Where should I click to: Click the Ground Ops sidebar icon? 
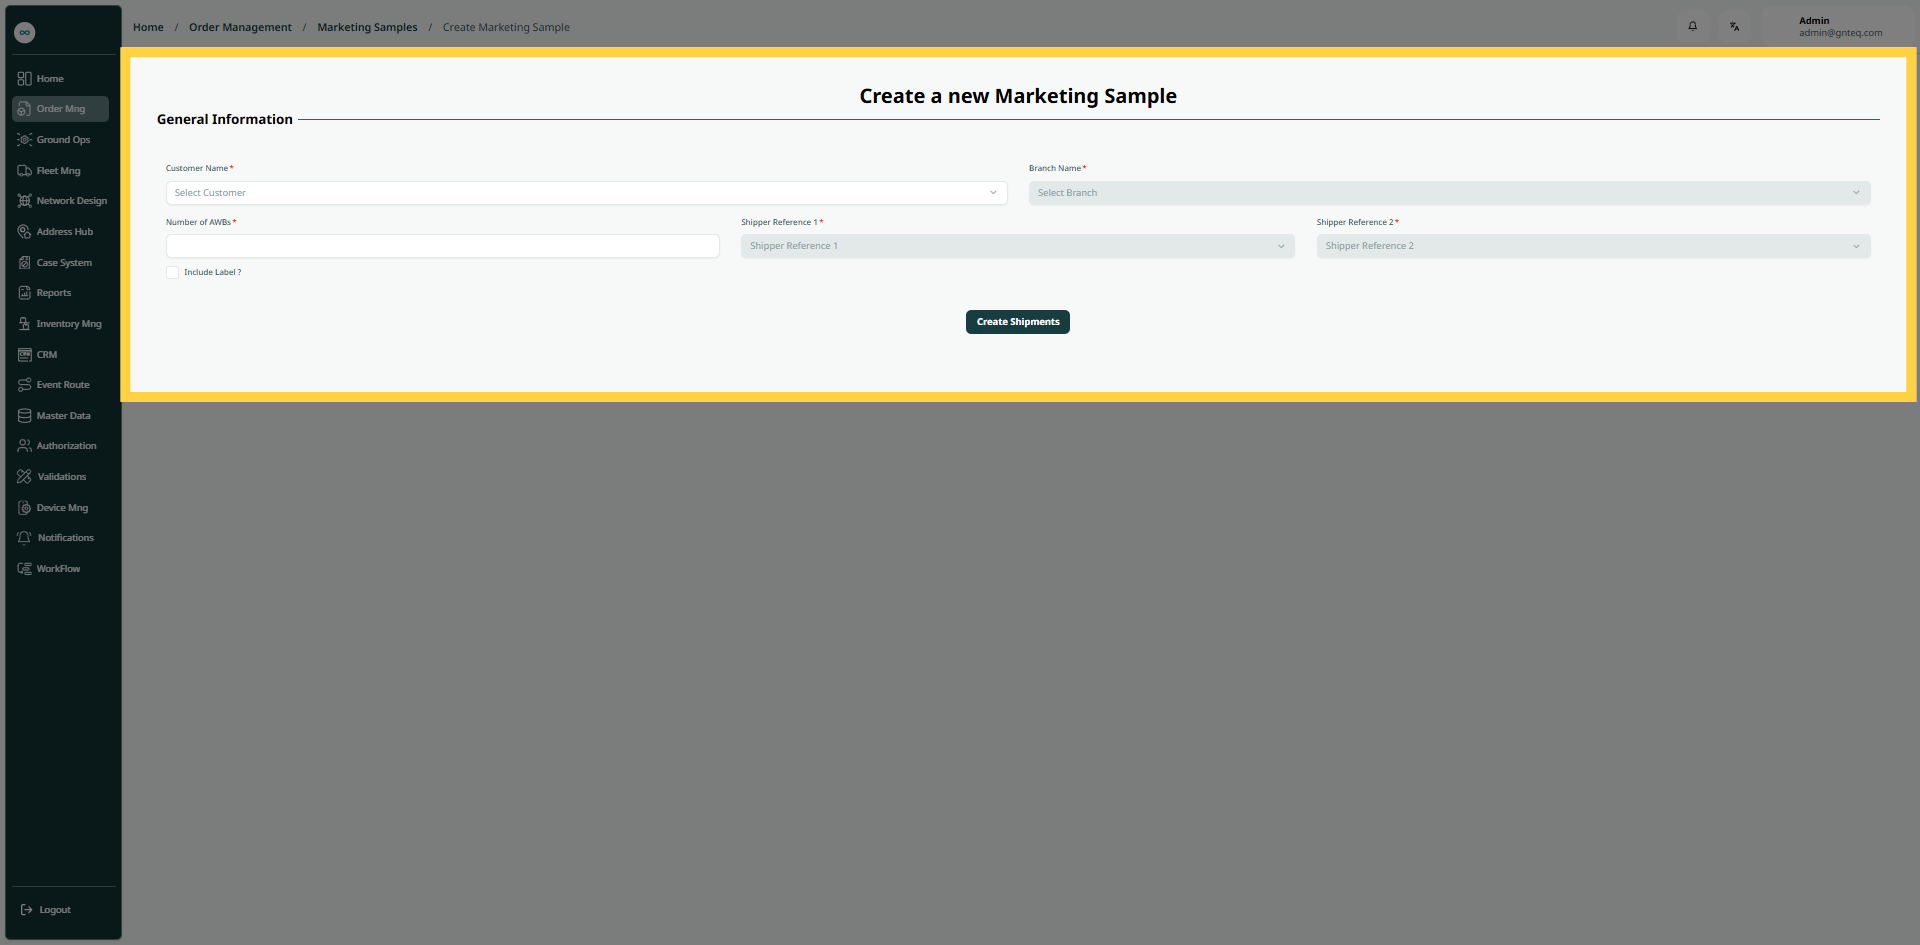coord(24,140)
